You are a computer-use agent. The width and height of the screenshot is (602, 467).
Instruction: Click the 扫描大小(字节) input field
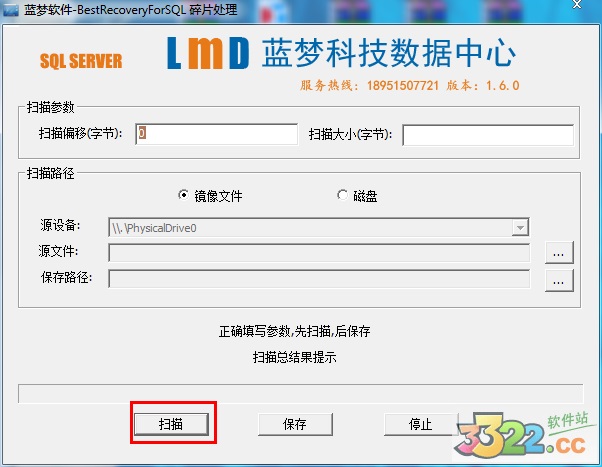click(488, 135)
